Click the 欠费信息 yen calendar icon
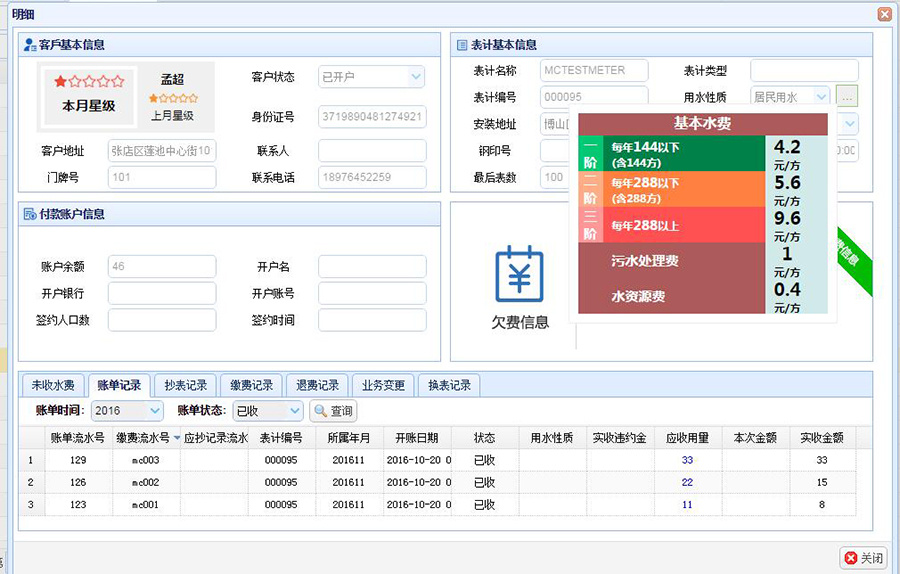This screenshot has height=574, width=900. tap(519, 274)
